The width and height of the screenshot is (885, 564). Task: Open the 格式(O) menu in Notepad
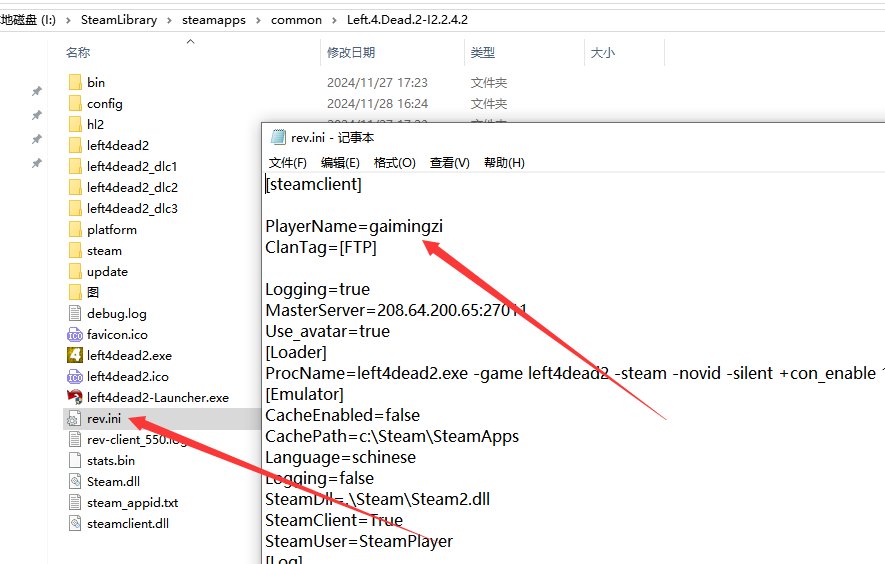pyautogui.click(x=394, y=163)
